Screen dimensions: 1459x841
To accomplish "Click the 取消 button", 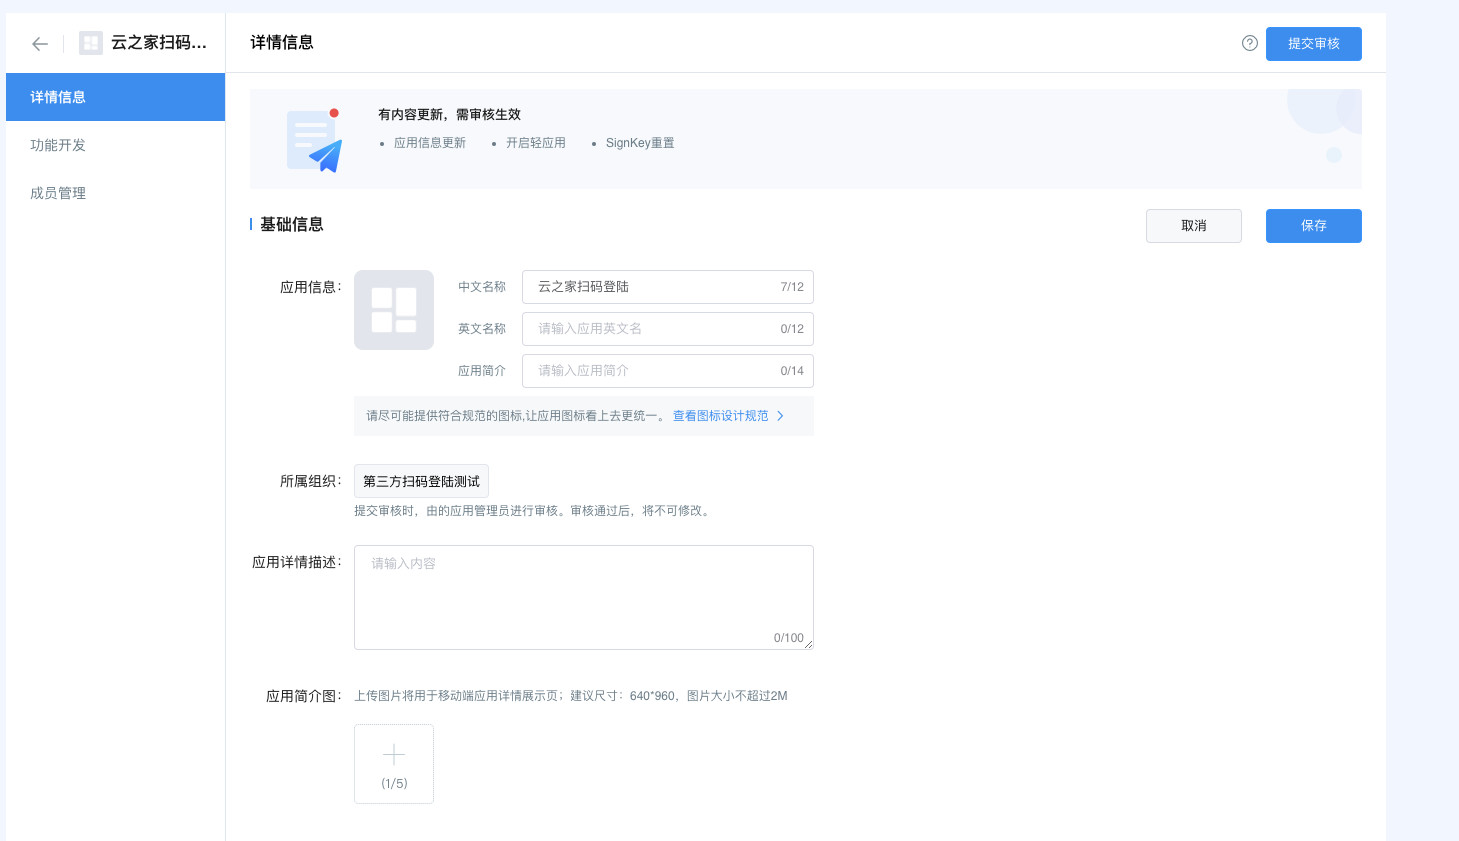I will click(x=1193, y=226).
